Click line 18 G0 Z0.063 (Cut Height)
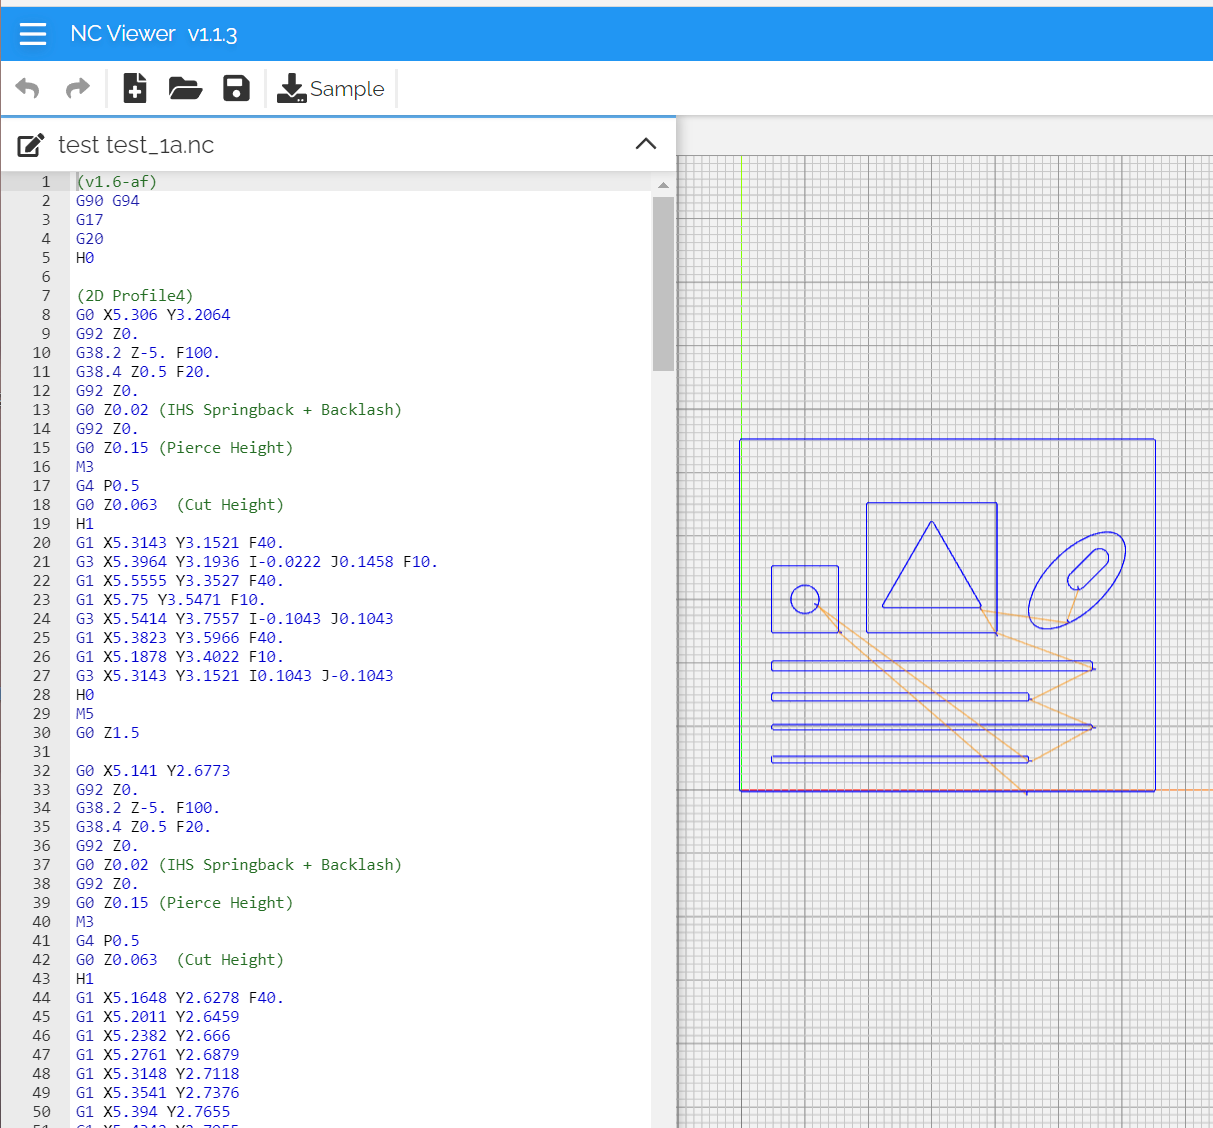 [180, 505]
